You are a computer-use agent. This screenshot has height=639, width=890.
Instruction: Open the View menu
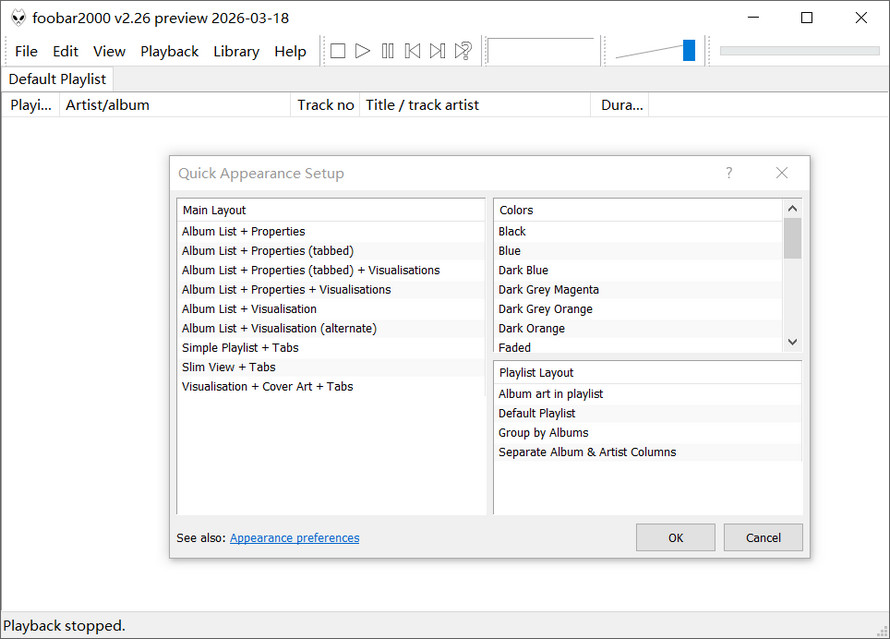point(109,51)
